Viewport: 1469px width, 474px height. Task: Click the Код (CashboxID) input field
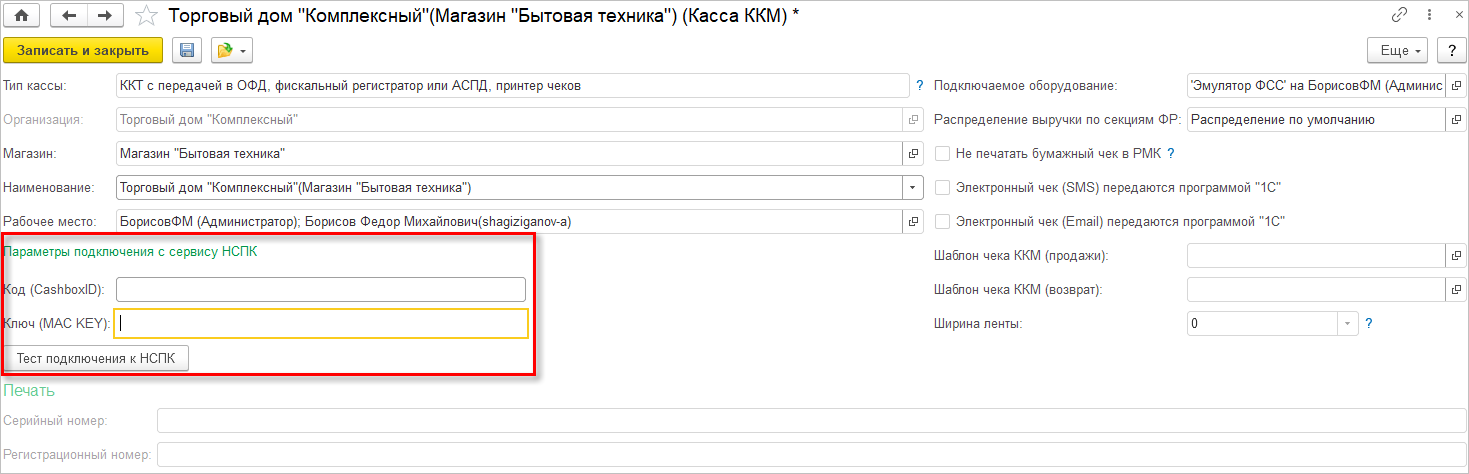click(320, 290)
